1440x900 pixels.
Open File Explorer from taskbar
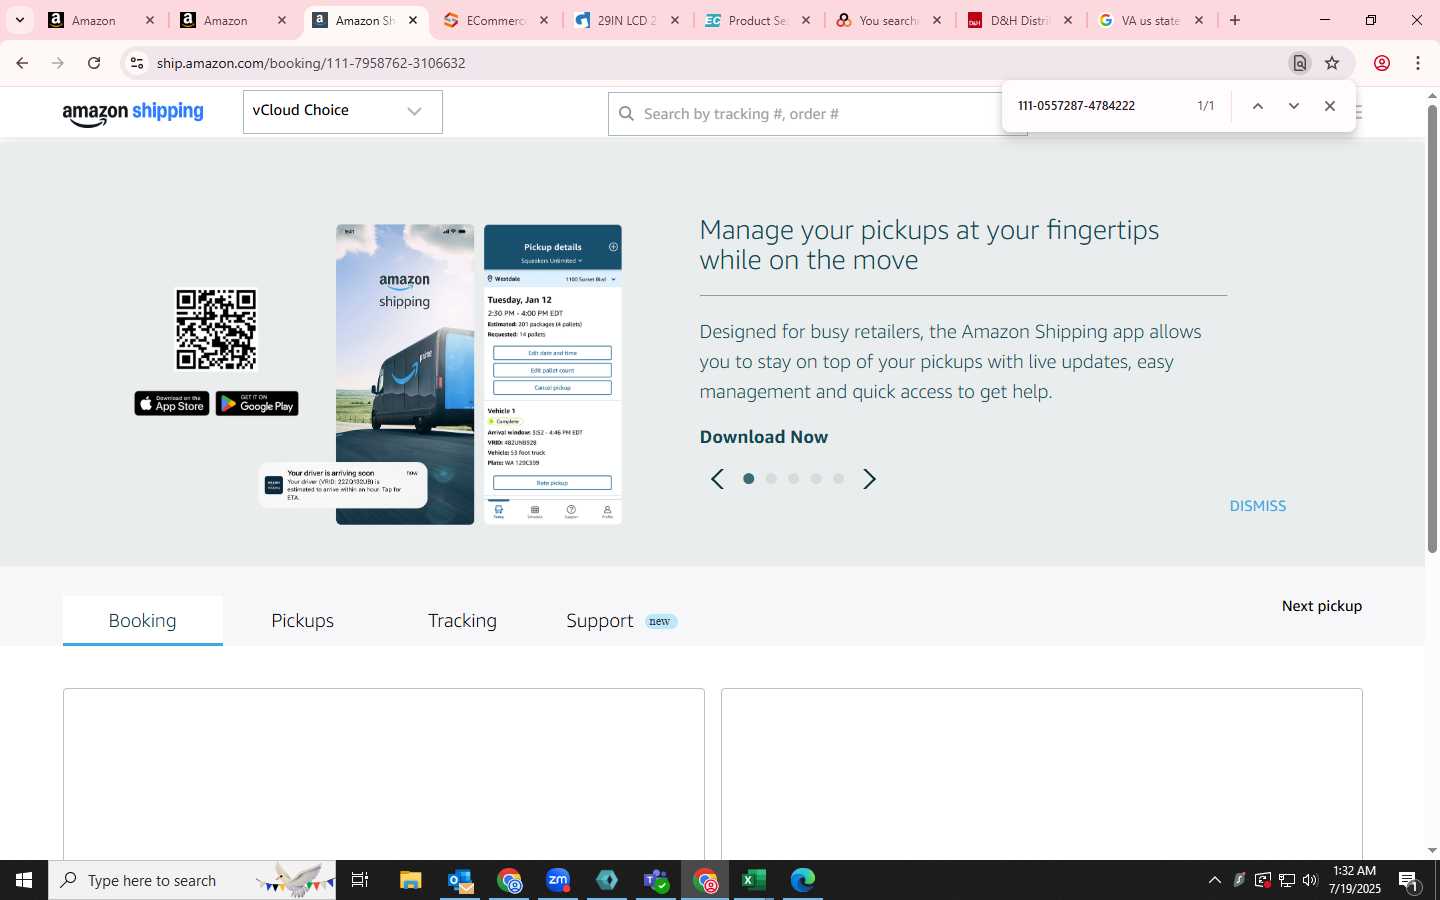pos(410,880)
